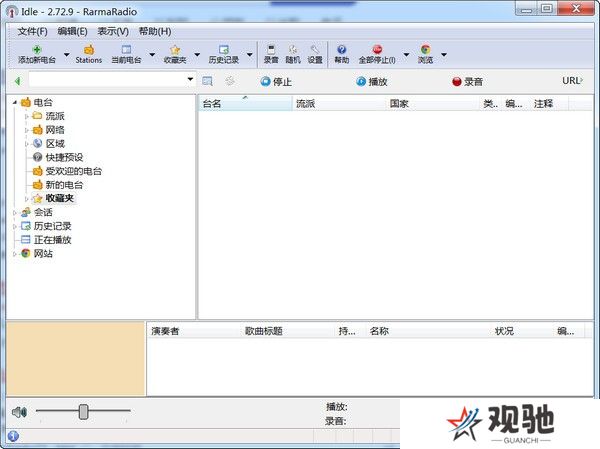The width and height of the screenshot is (600, 449).
Task: Mute audio with the speaker icon
Action: (x=19, y=412)
